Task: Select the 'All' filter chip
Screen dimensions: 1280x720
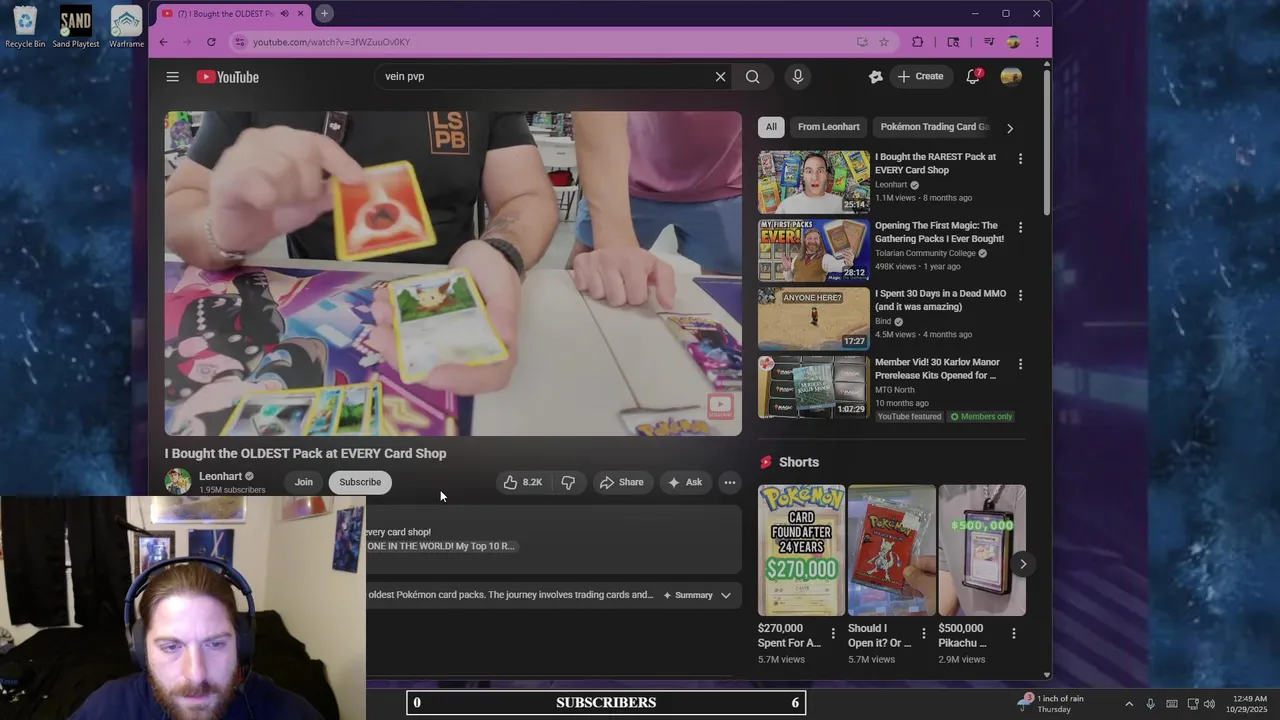Action: click(x=771, y=127)
